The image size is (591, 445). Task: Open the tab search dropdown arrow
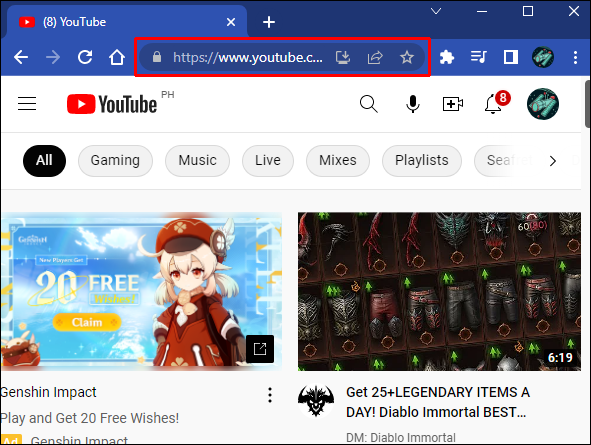pos(436,11)
